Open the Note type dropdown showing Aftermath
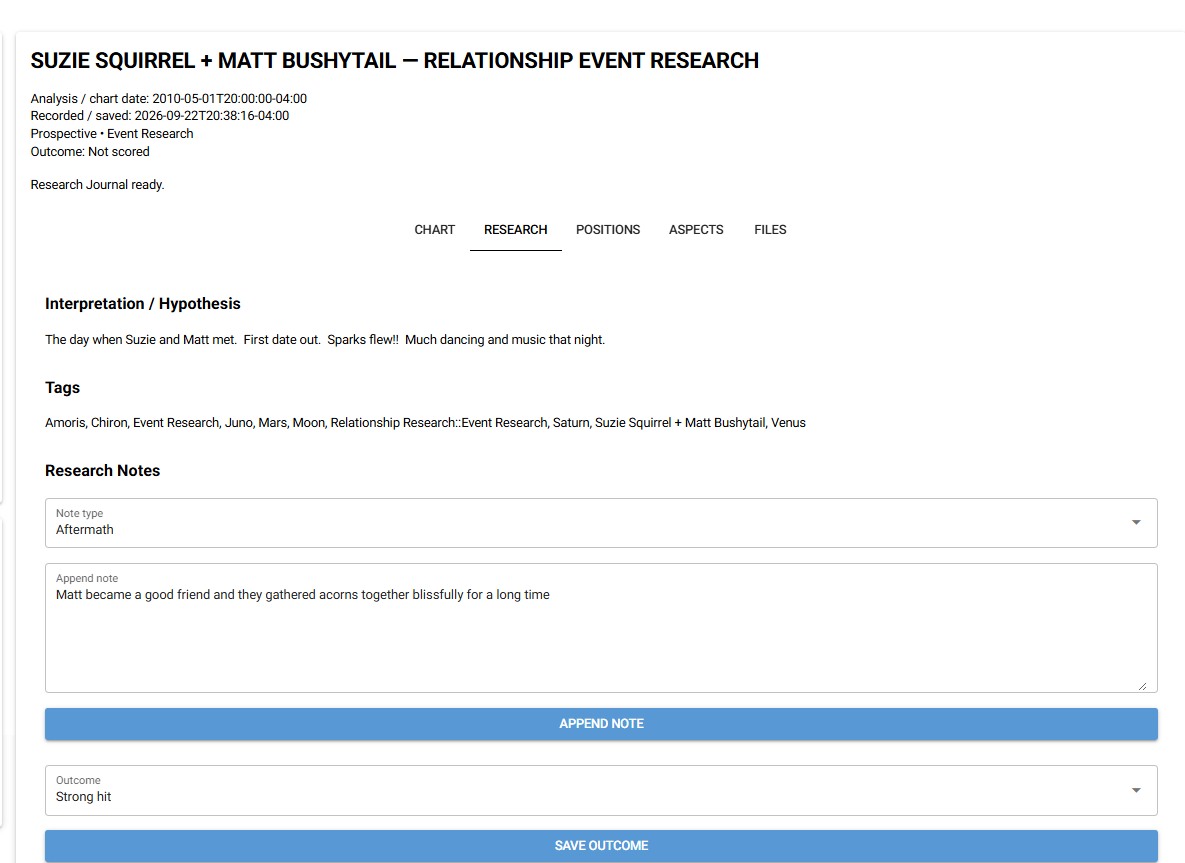 click(x=601, y=523)
